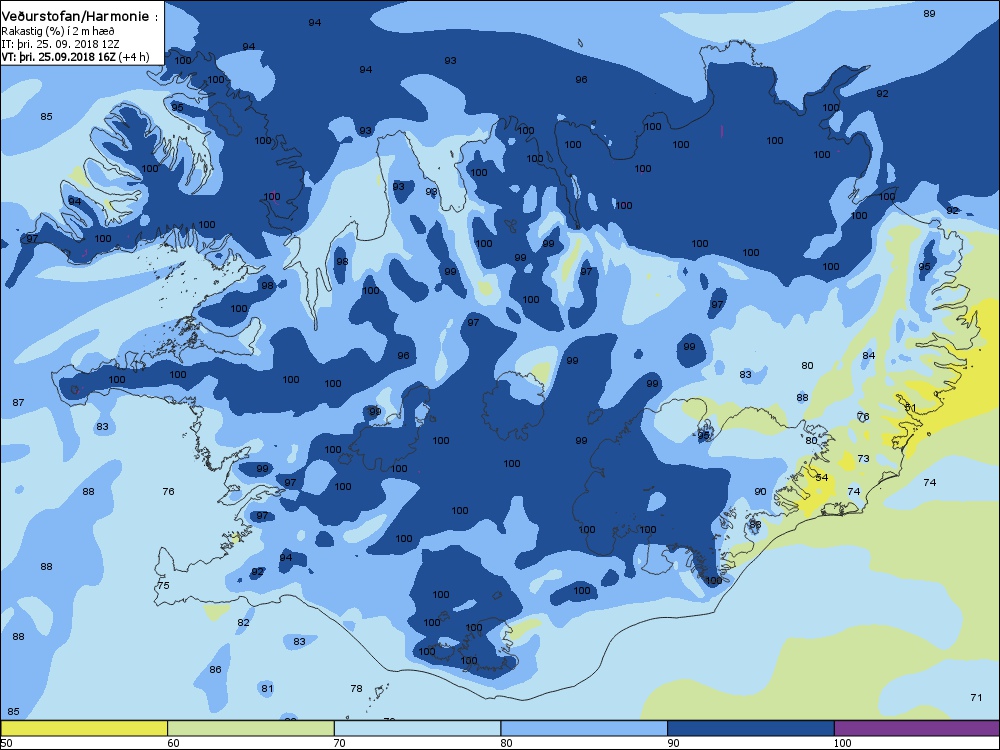Click the humidity value '71' on the map
Viewport: 1000px width, 750px height.
pyautogui.click(x=976, y=698)
